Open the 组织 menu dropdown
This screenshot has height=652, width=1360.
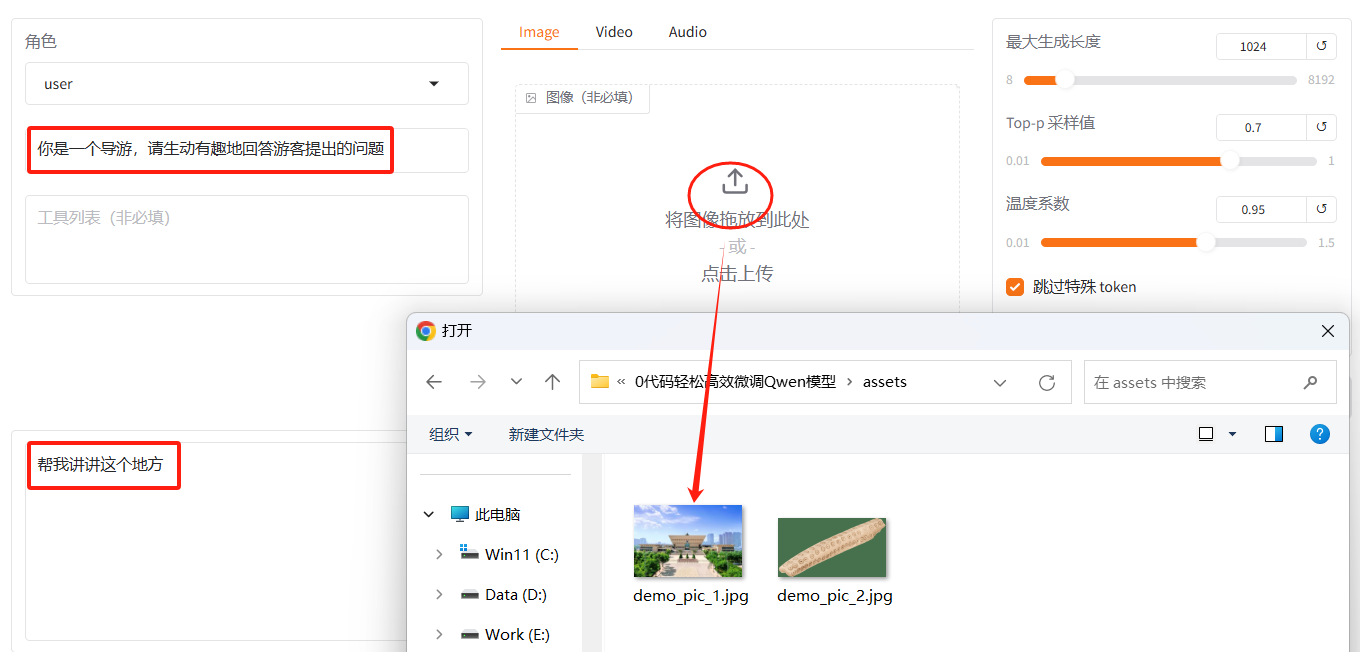[450, 434]
